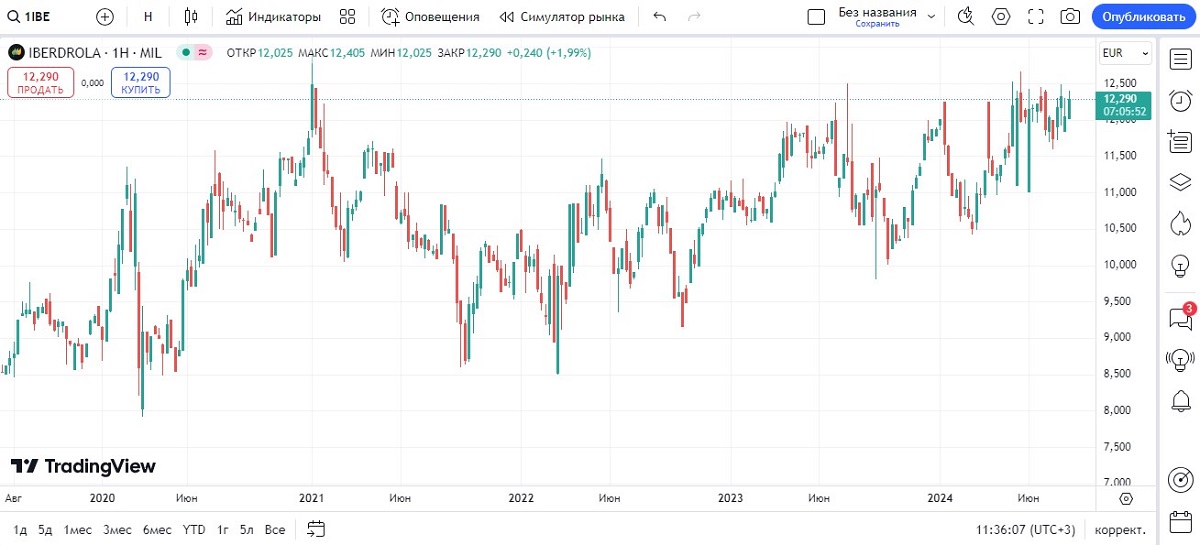Expand the 'Без названия' layout menu arrow
The image size is (1200, 545).
pos(932,17)
